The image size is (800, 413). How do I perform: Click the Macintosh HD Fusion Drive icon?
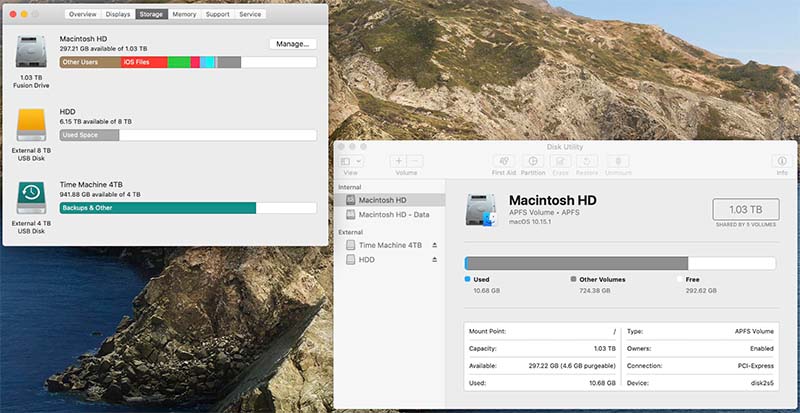click(x=31, y=52)
